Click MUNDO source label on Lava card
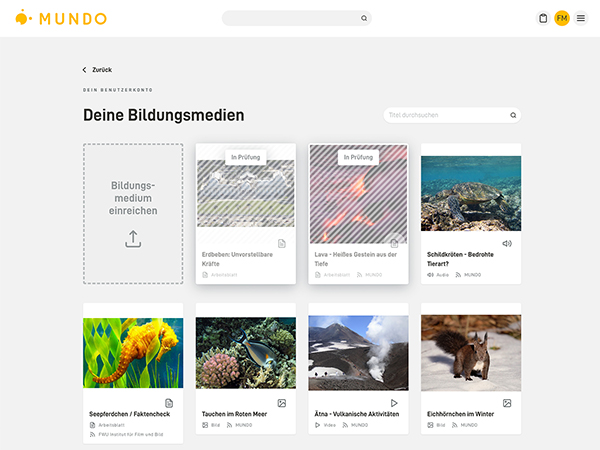 coord(373,275)
